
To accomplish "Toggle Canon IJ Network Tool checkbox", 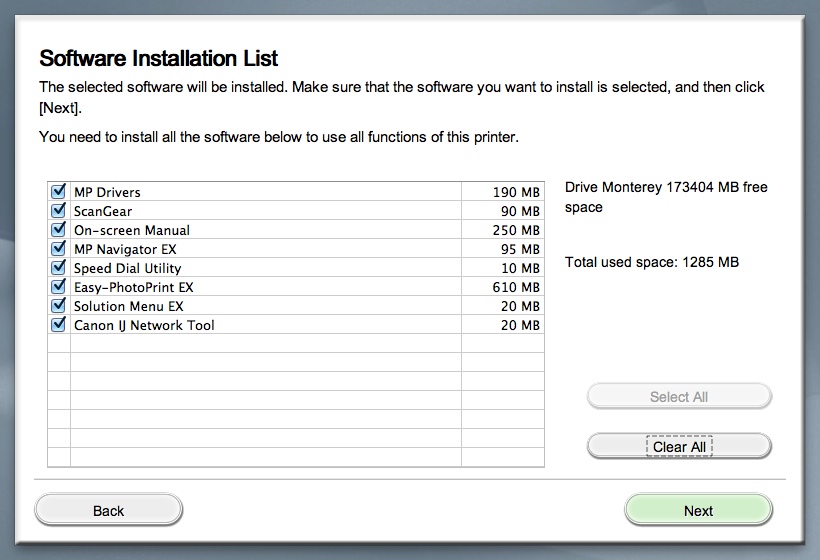I will pyautogui.click(x=58, y=324).
